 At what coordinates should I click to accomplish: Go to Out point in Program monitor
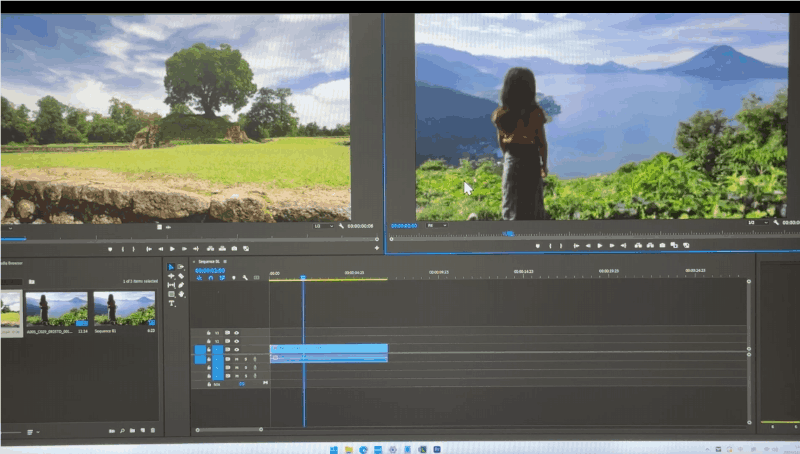click(623, 246)
